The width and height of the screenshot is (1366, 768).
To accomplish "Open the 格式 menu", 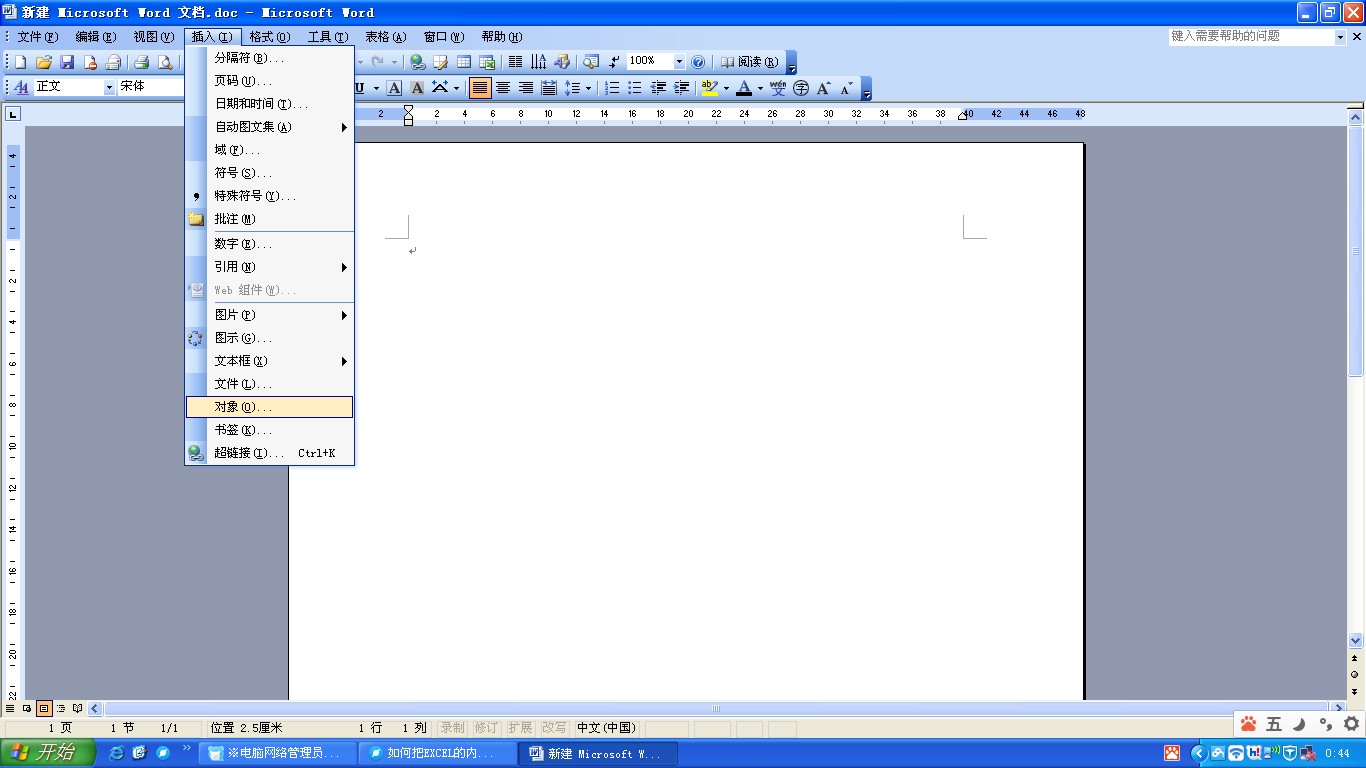I will tap(270, 37).
